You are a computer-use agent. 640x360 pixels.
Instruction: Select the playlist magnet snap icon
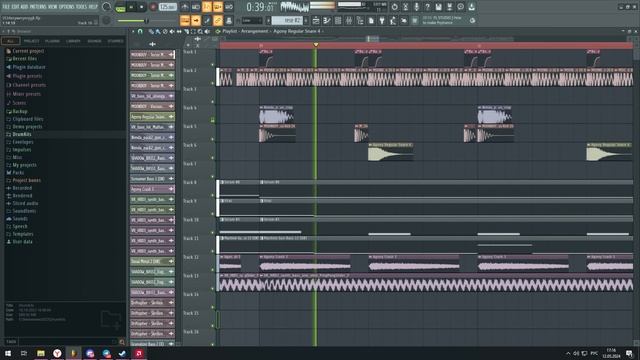click(x=140, y=31)
